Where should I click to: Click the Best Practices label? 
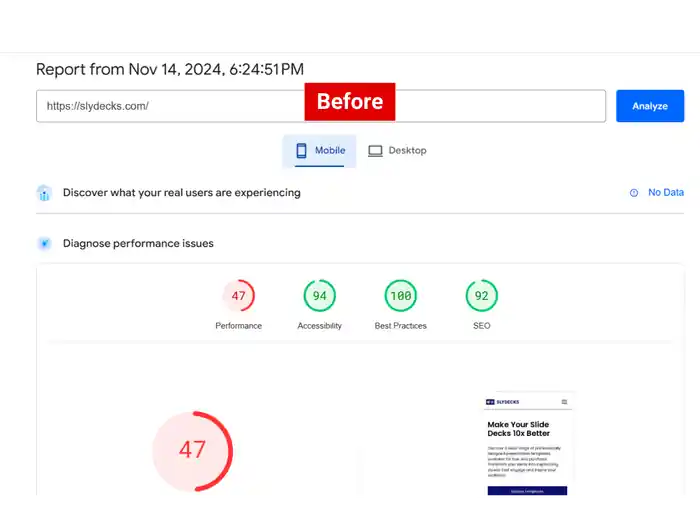tap(400, 326)
